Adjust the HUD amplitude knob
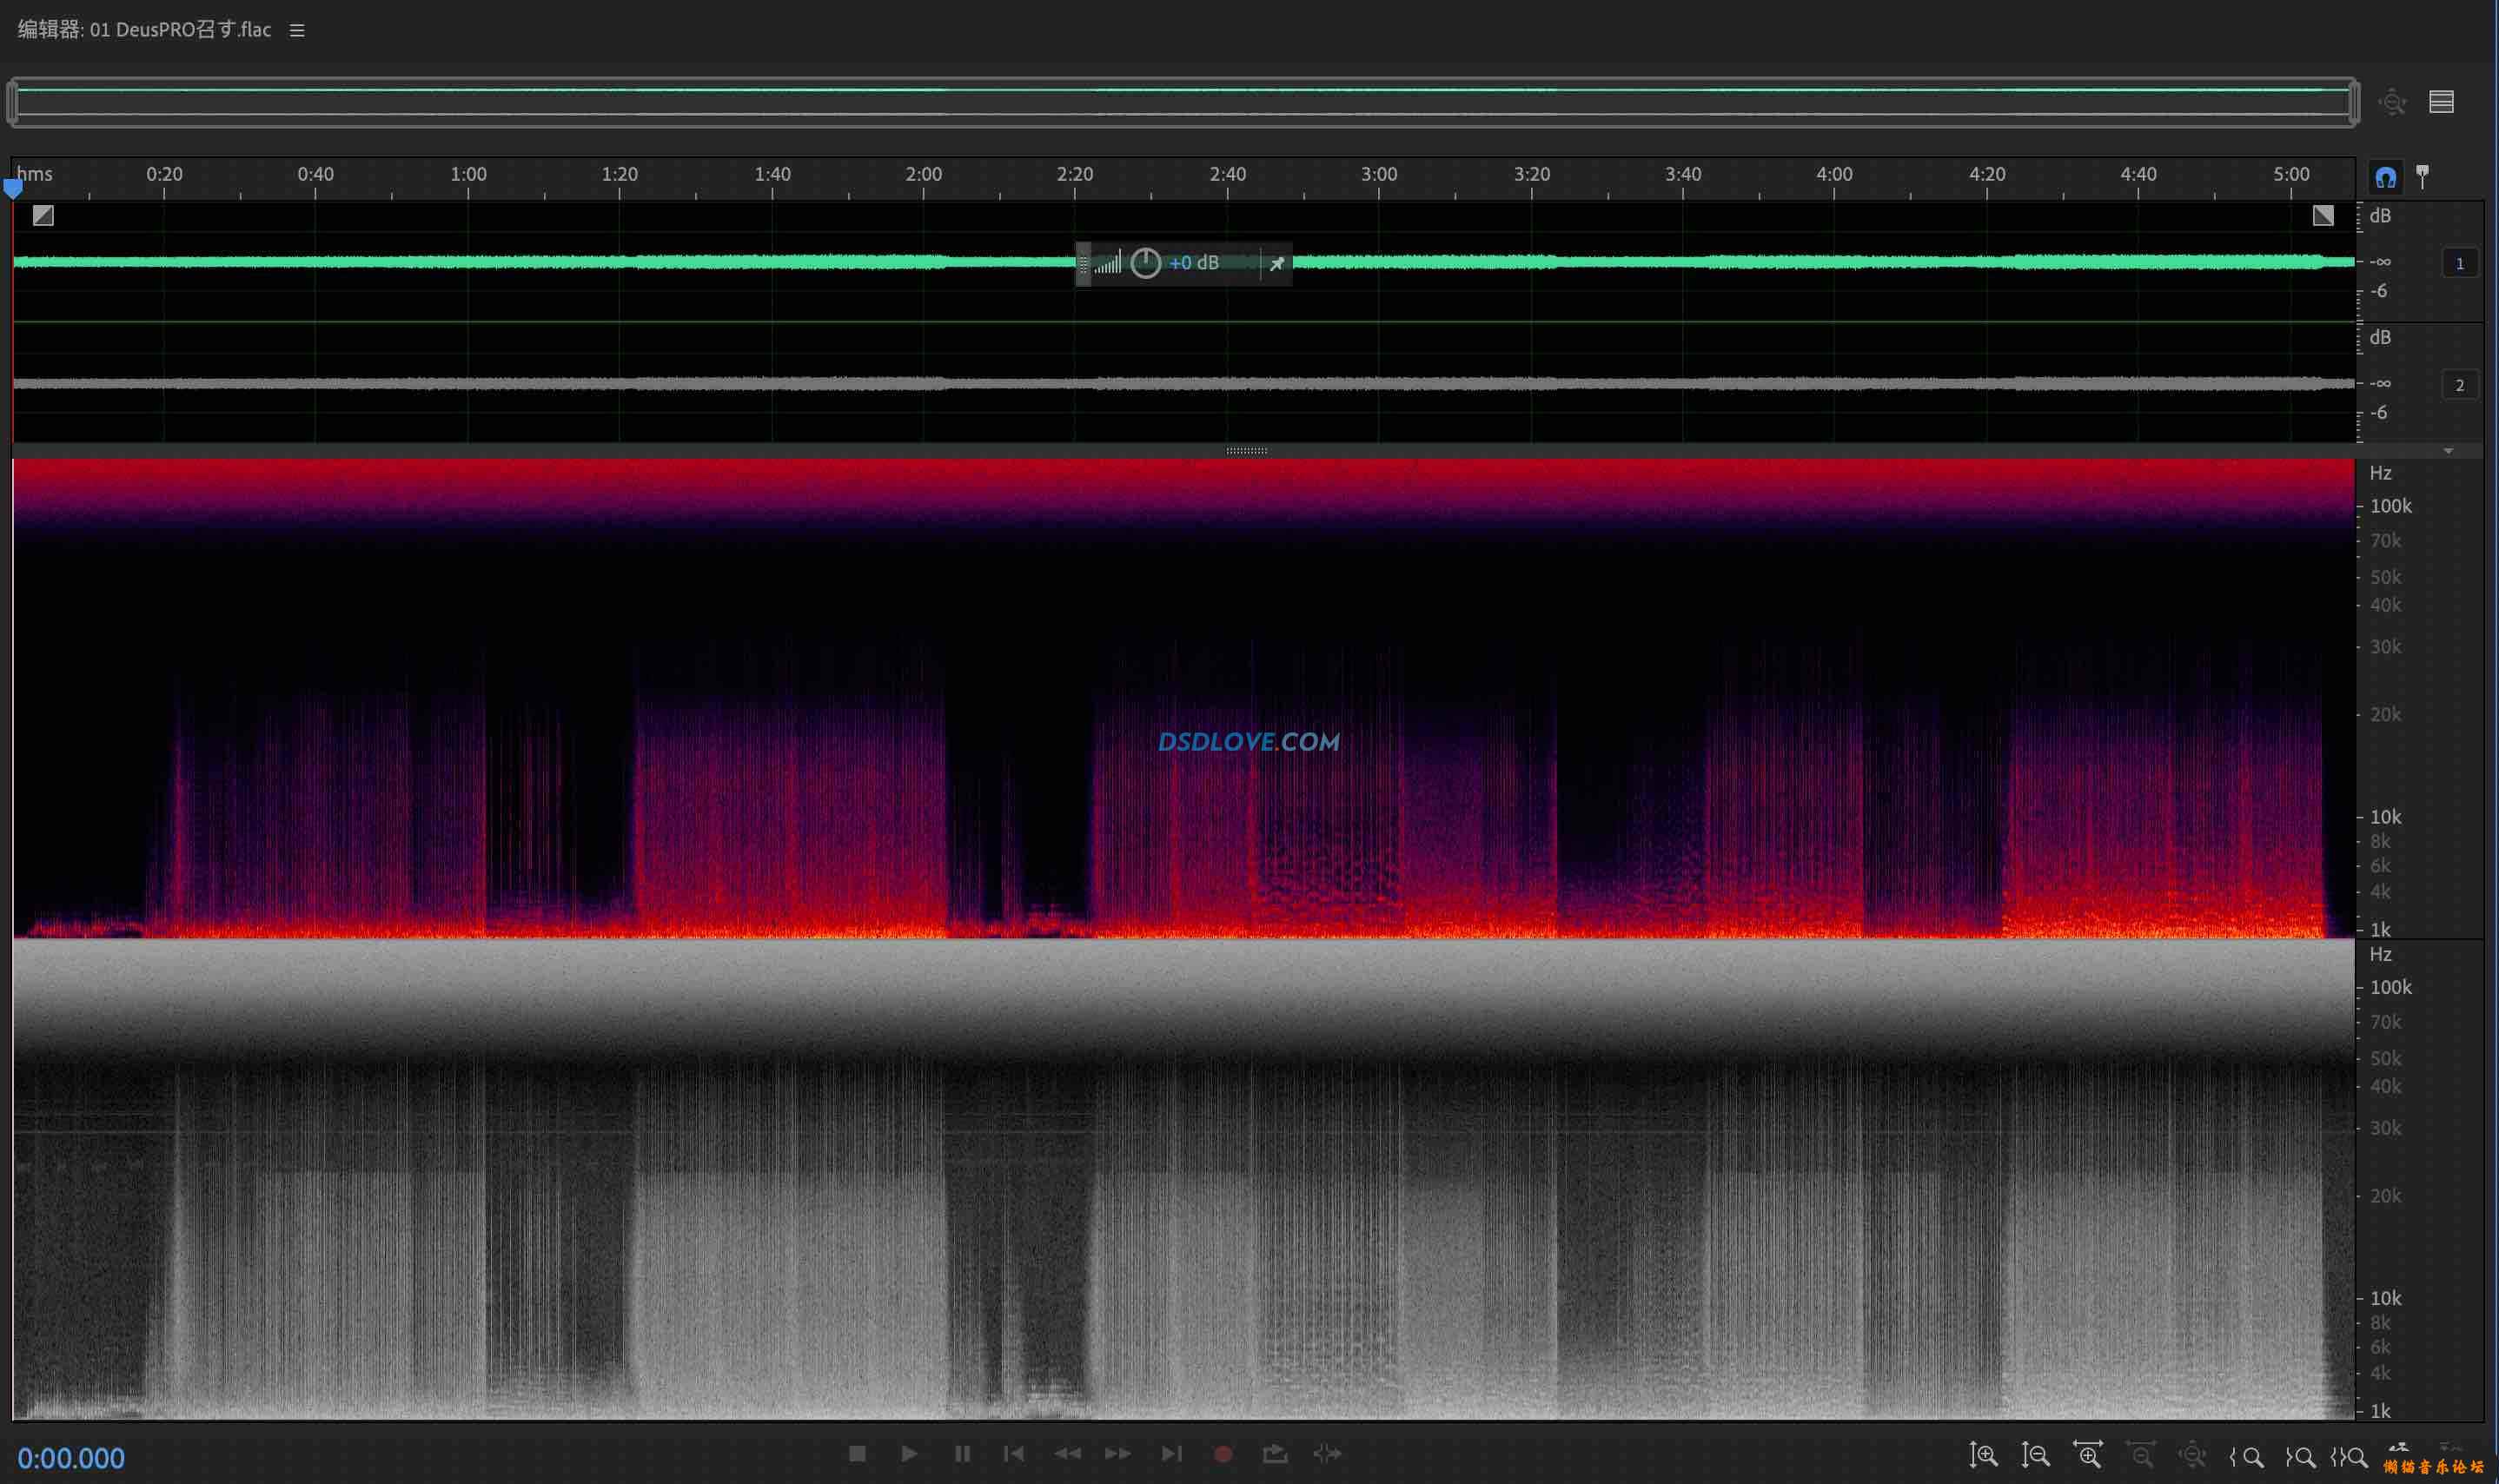The width and height of the screenshot is (2499, 1484). (x=1145, y=263)
